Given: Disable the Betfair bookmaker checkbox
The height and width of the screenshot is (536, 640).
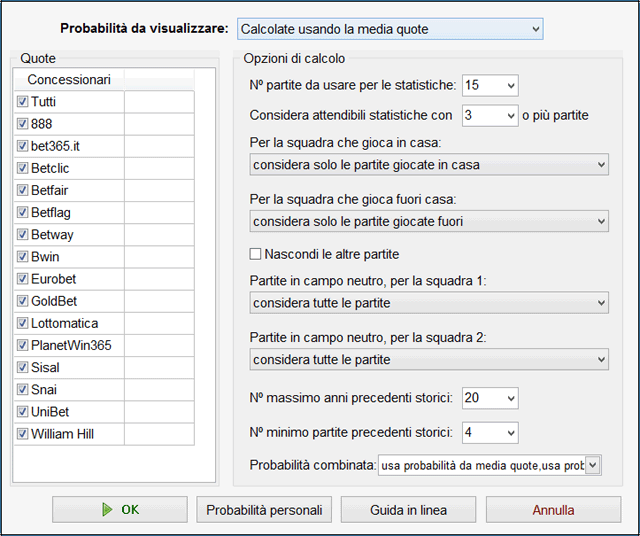Looking at the screenshot, I should point(22,190).
